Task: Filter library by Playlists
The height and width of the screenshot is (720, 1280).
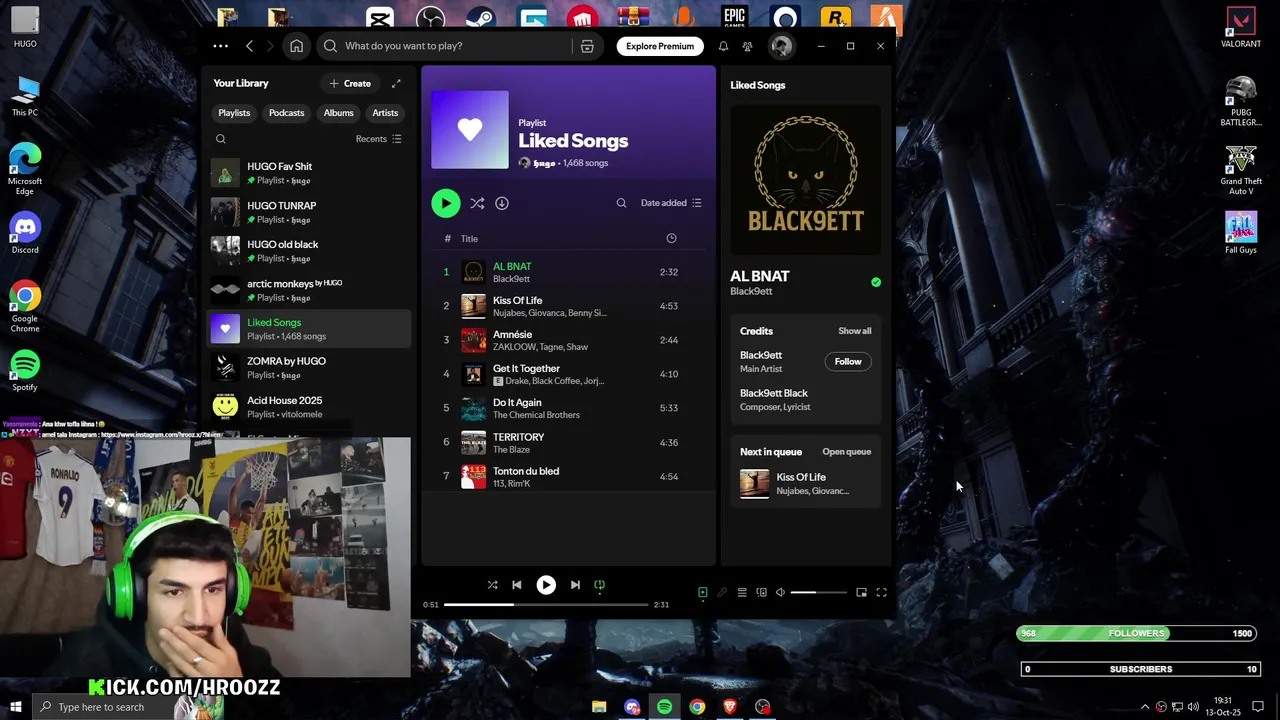Action: pos(234,113)
